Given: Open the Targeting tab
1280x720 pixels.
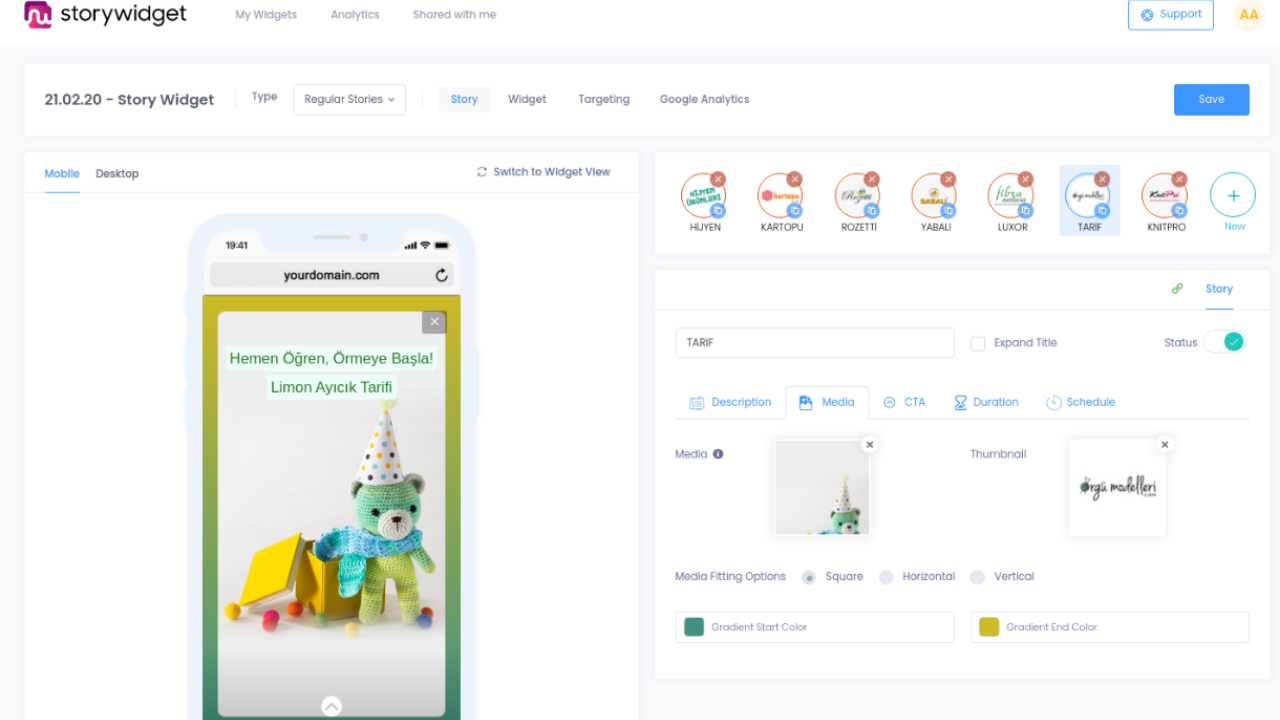Looking at the screenshot, I should [x=604, y=99].
